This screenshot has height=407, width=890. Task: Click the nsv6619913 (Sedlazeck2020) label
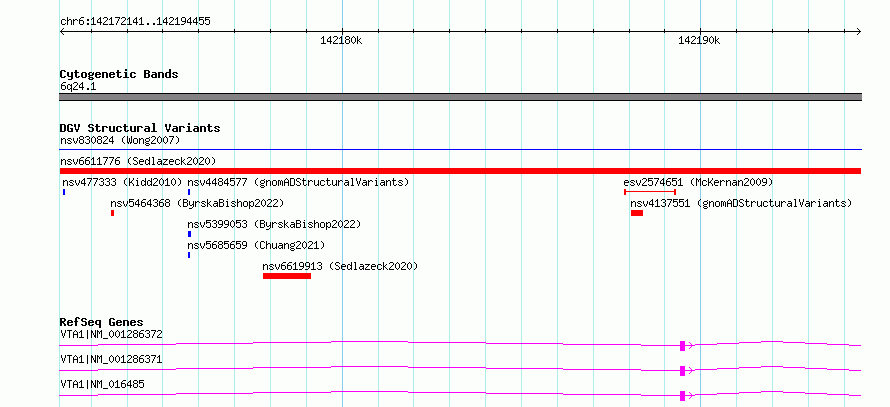coord(340,266)
